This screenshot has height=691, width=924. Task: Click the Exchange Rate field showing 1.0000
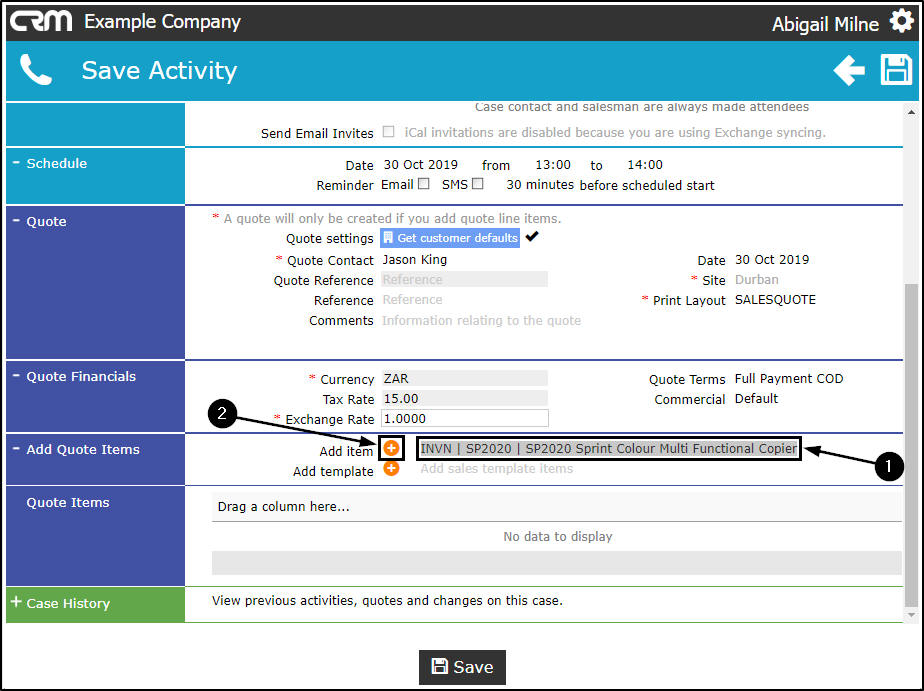pyautogui.click(x=464, y=419)
